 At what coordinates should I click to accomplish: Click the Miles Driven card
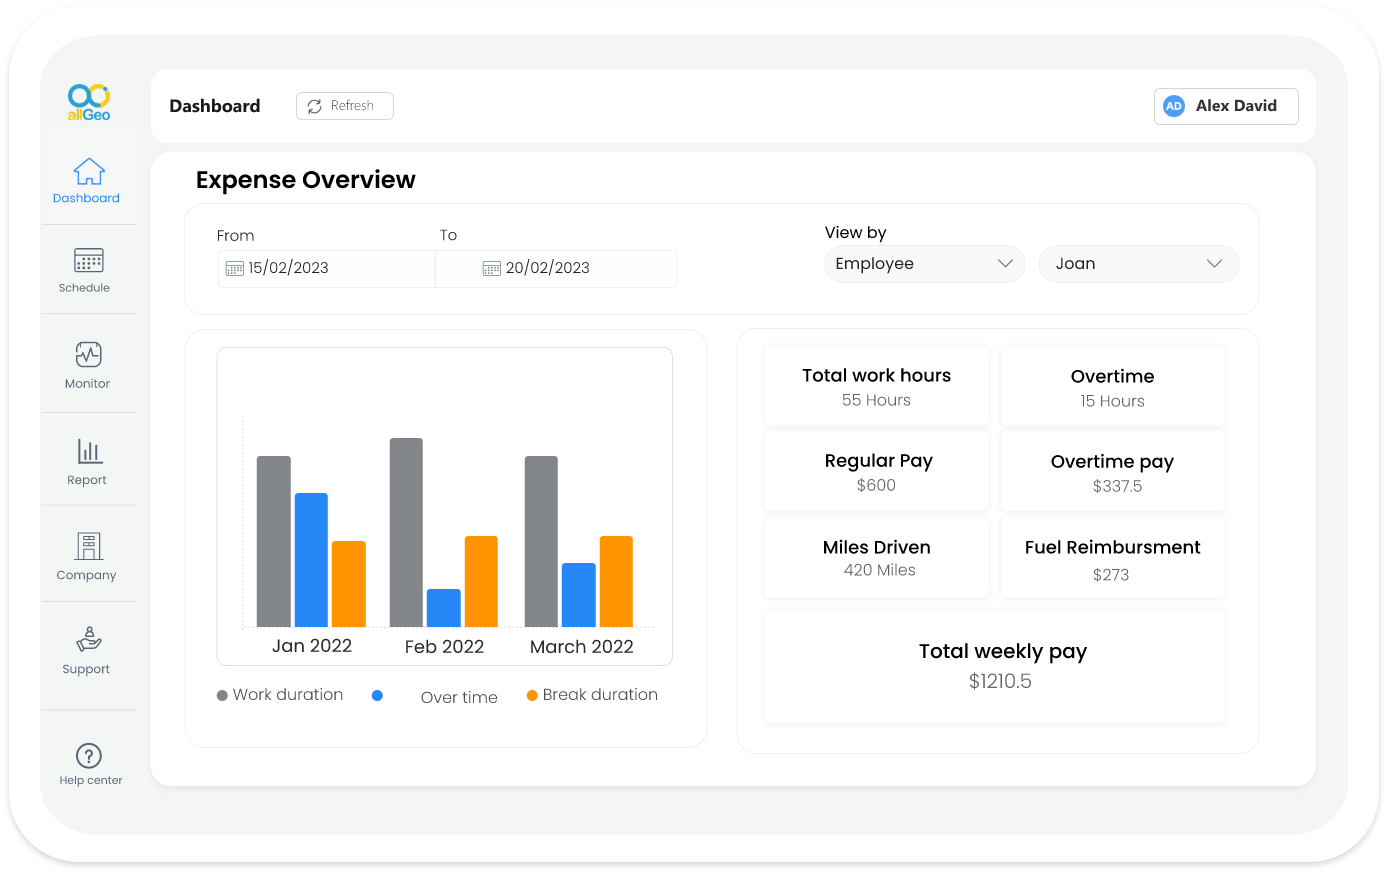[x=877, y=557]
